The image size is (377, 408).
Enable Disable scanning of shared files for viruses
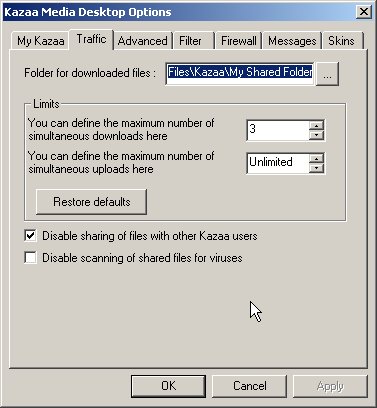(x=30, y=258)
